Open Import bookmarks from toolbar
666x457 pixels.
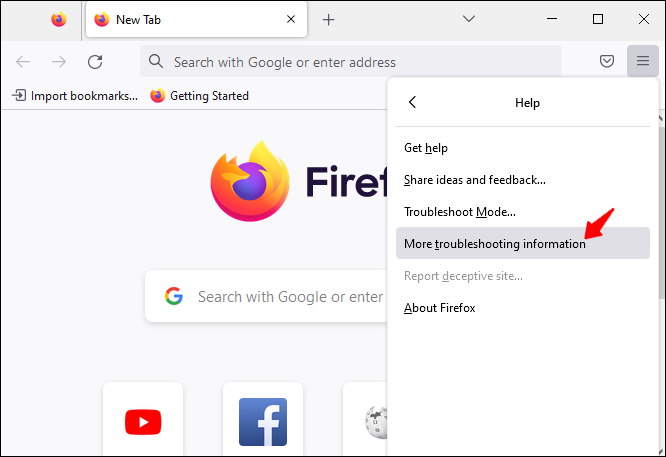click(75, 96)
